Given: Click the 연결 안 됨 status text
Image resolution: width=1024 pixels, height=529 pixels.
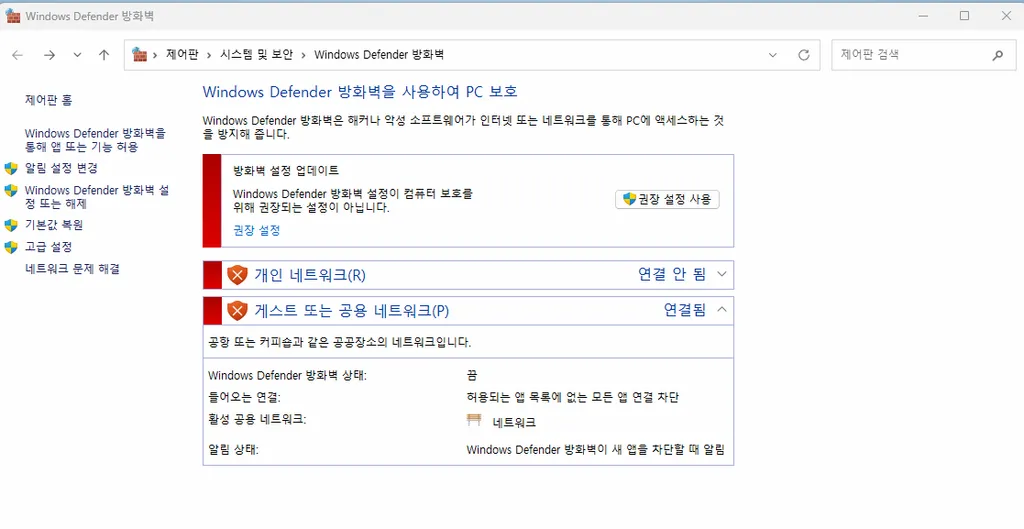Looking at the screenshot, I should point(672,275).
